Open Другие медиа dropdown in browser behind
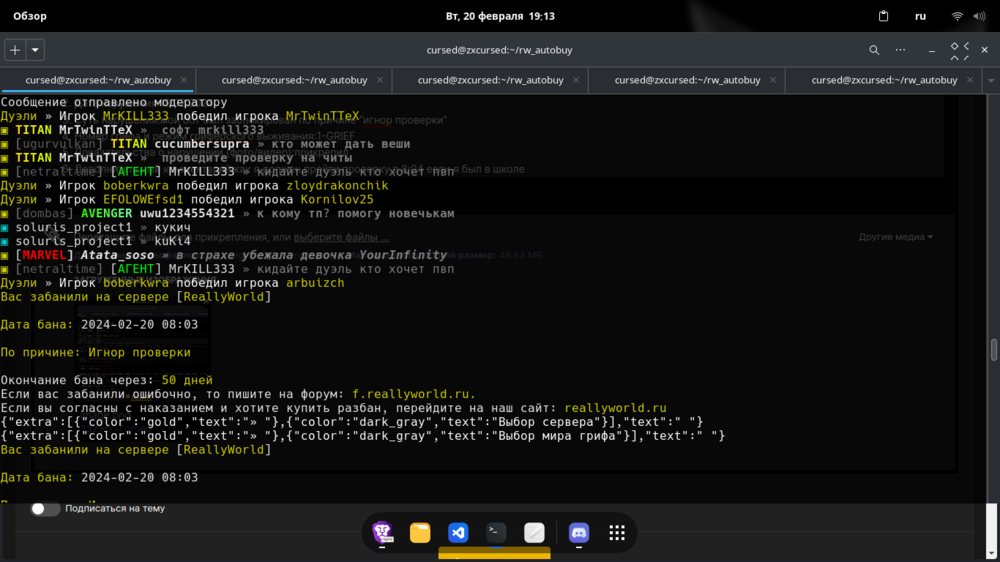 click(x=895, y=237)
